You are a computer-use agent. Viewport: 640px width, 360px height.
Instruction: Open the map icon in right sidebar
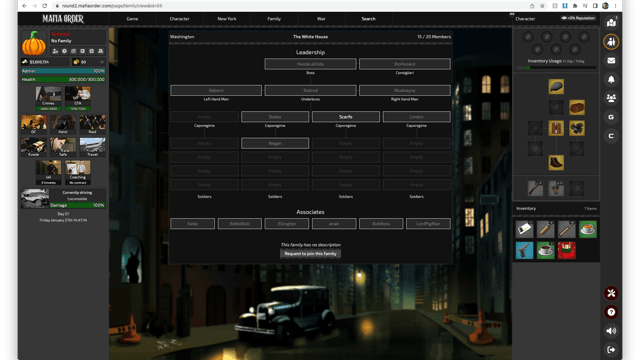pos(611,23)
